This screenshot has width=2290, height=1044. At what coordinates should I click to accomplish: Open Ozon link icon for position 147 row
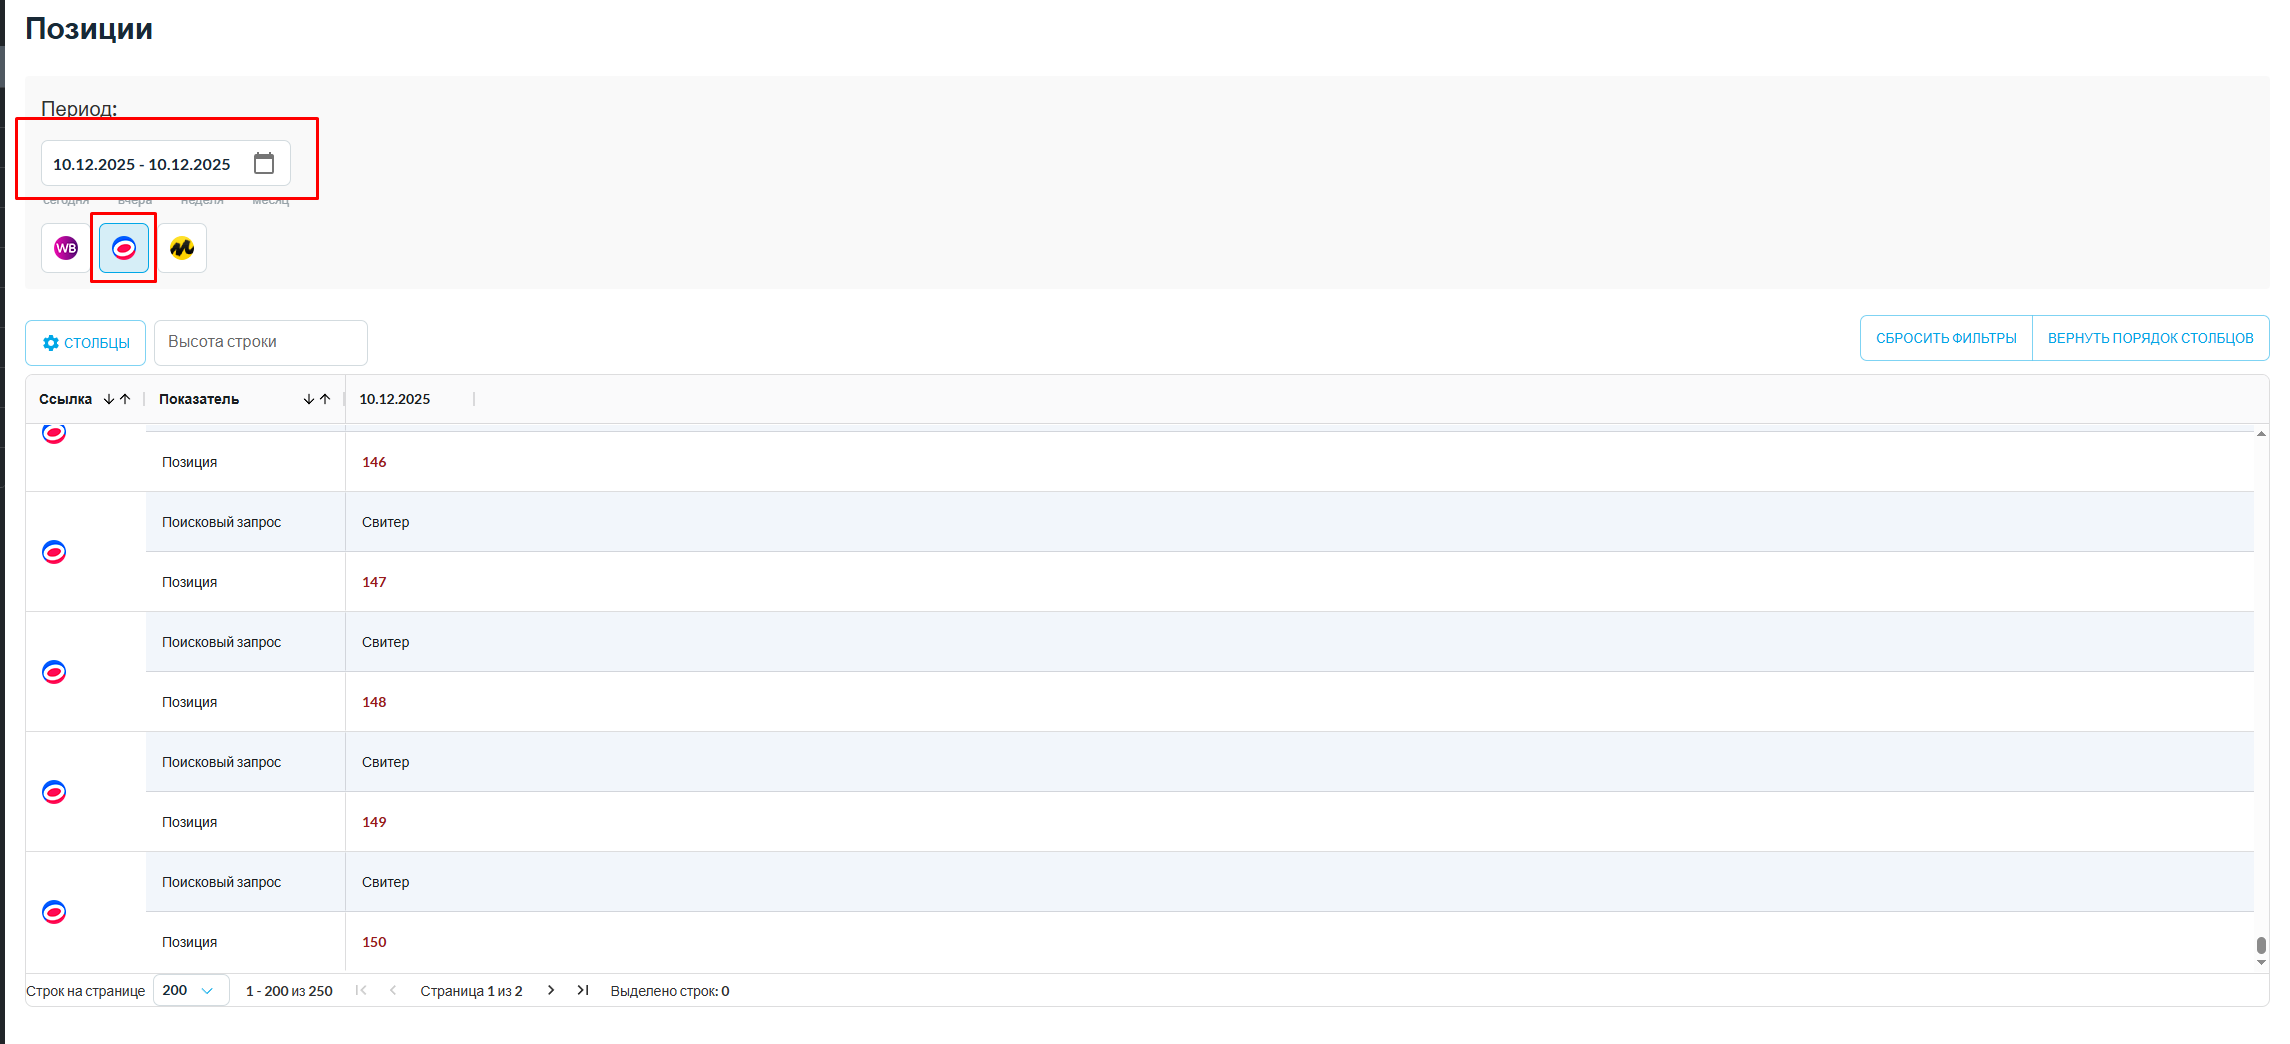click(54, 552)
